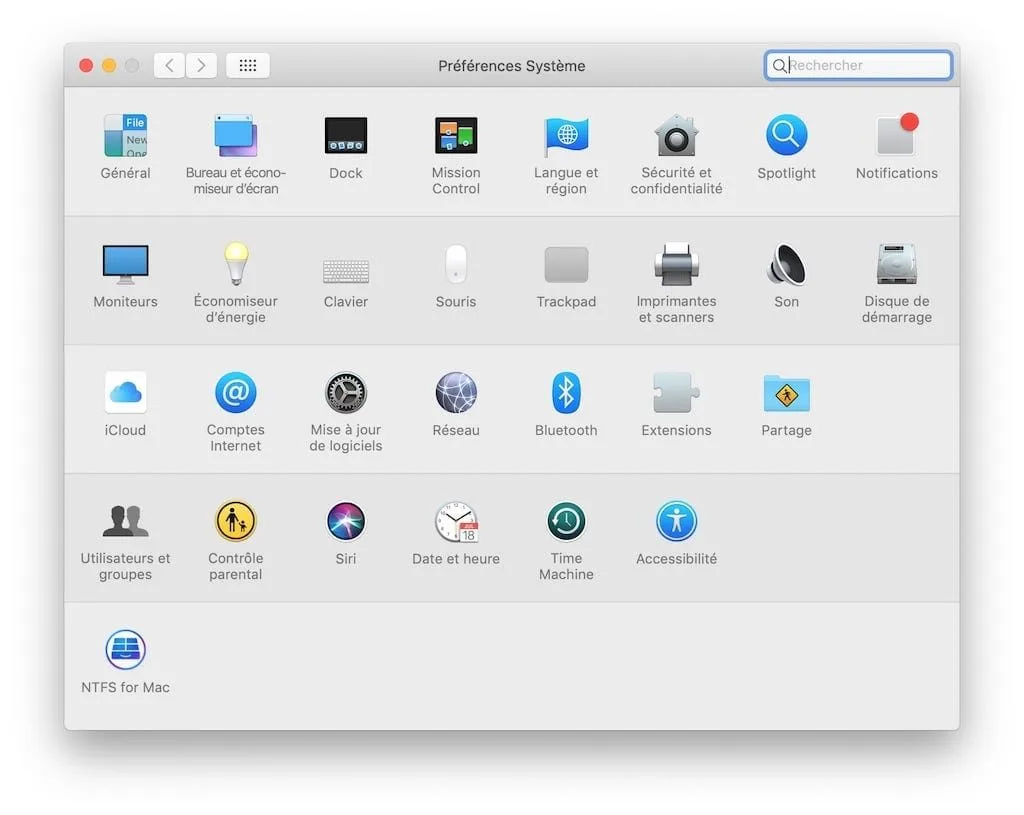Open the Son preference pane
This screenshot has width=1024, height=815.
pos(786,263)
